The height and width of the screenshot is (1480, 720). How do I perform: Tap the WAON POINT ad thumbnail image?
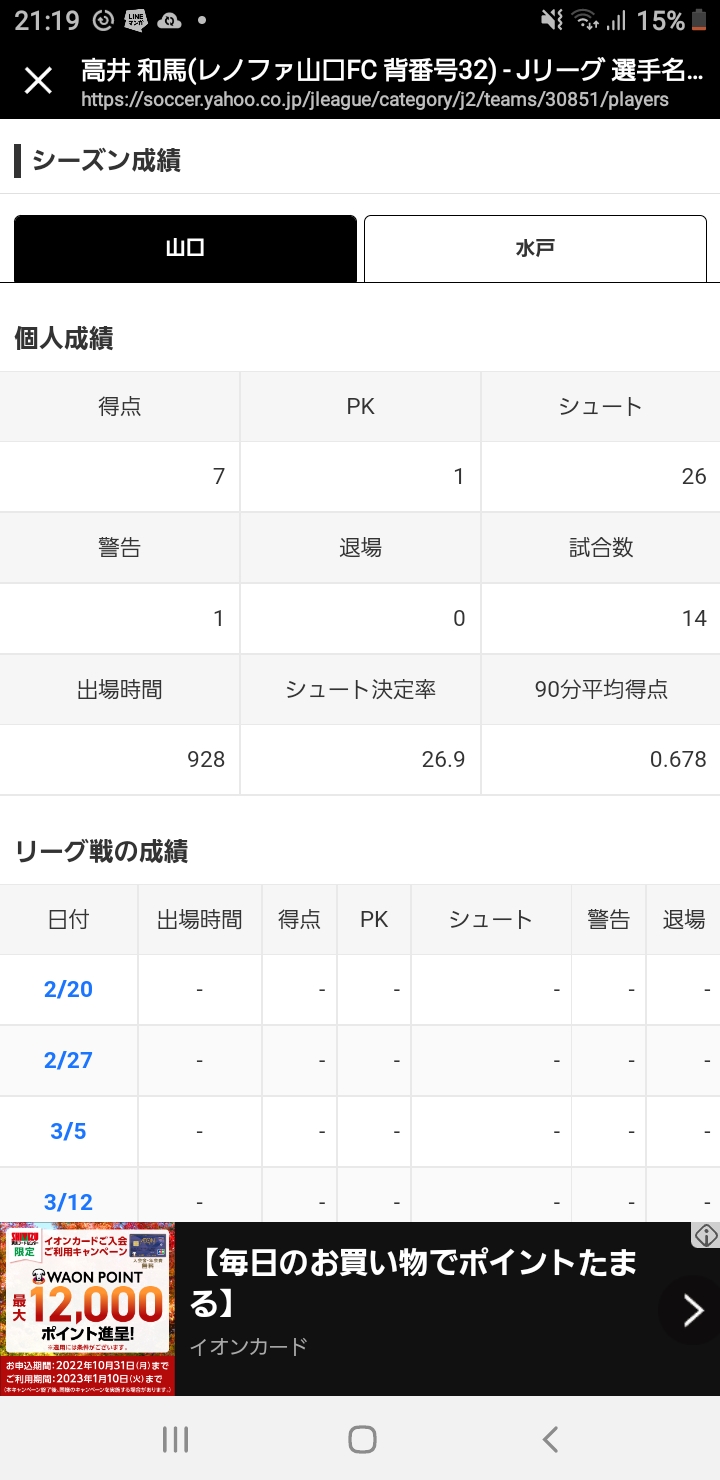pyautogui.click(x=88, y=1309)
